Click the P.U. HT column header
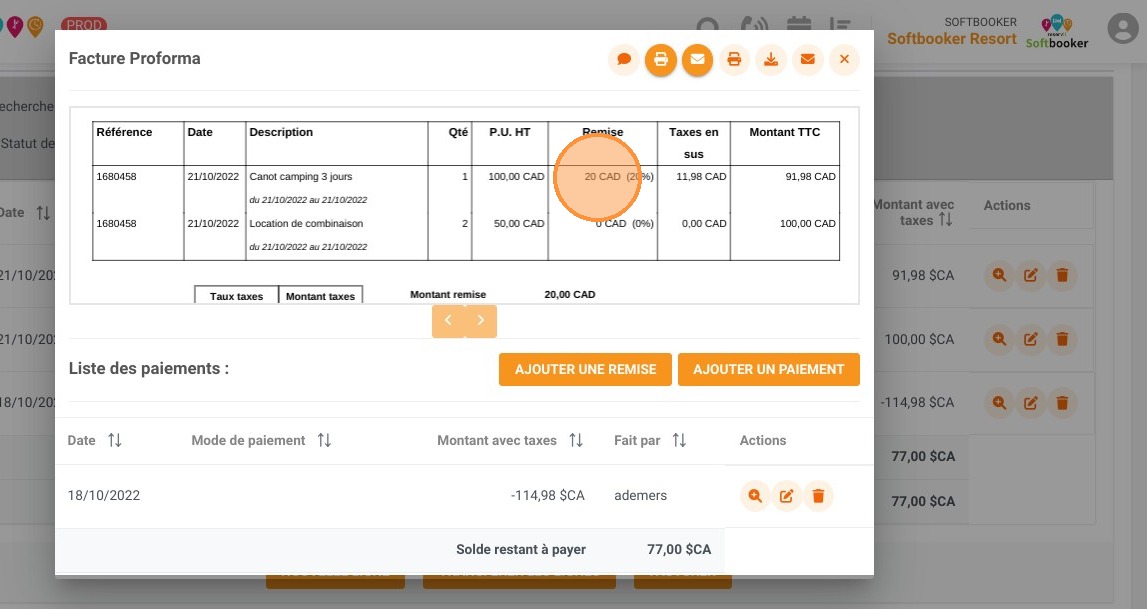The height and width of the screenshot is (609, 1147). [x=510, y=132]
